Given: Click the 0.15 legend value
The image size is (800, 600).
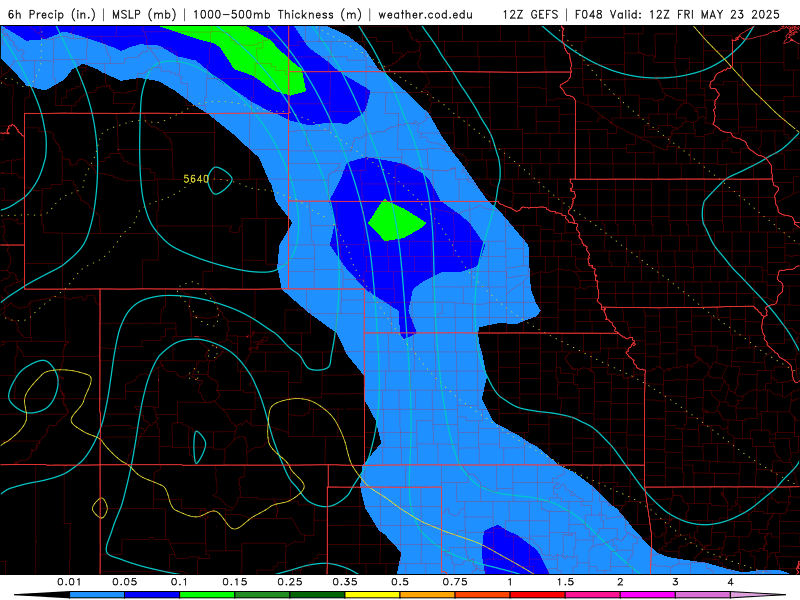Looking at the screenshot, I should (x=235, y=582).
